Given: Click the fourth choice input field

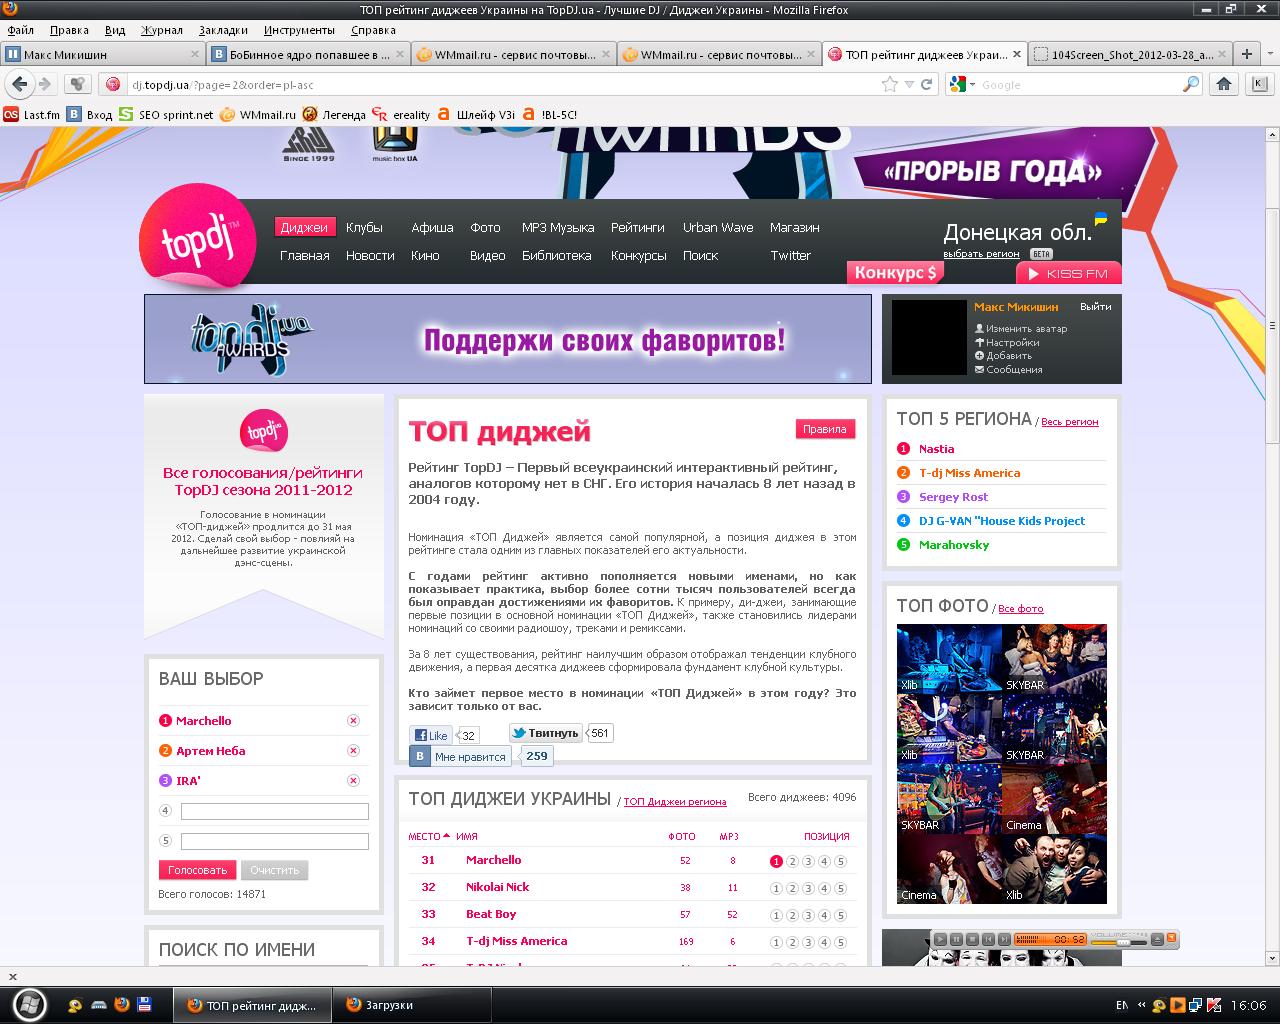Looking at the screenshot, I should (275, 811).
